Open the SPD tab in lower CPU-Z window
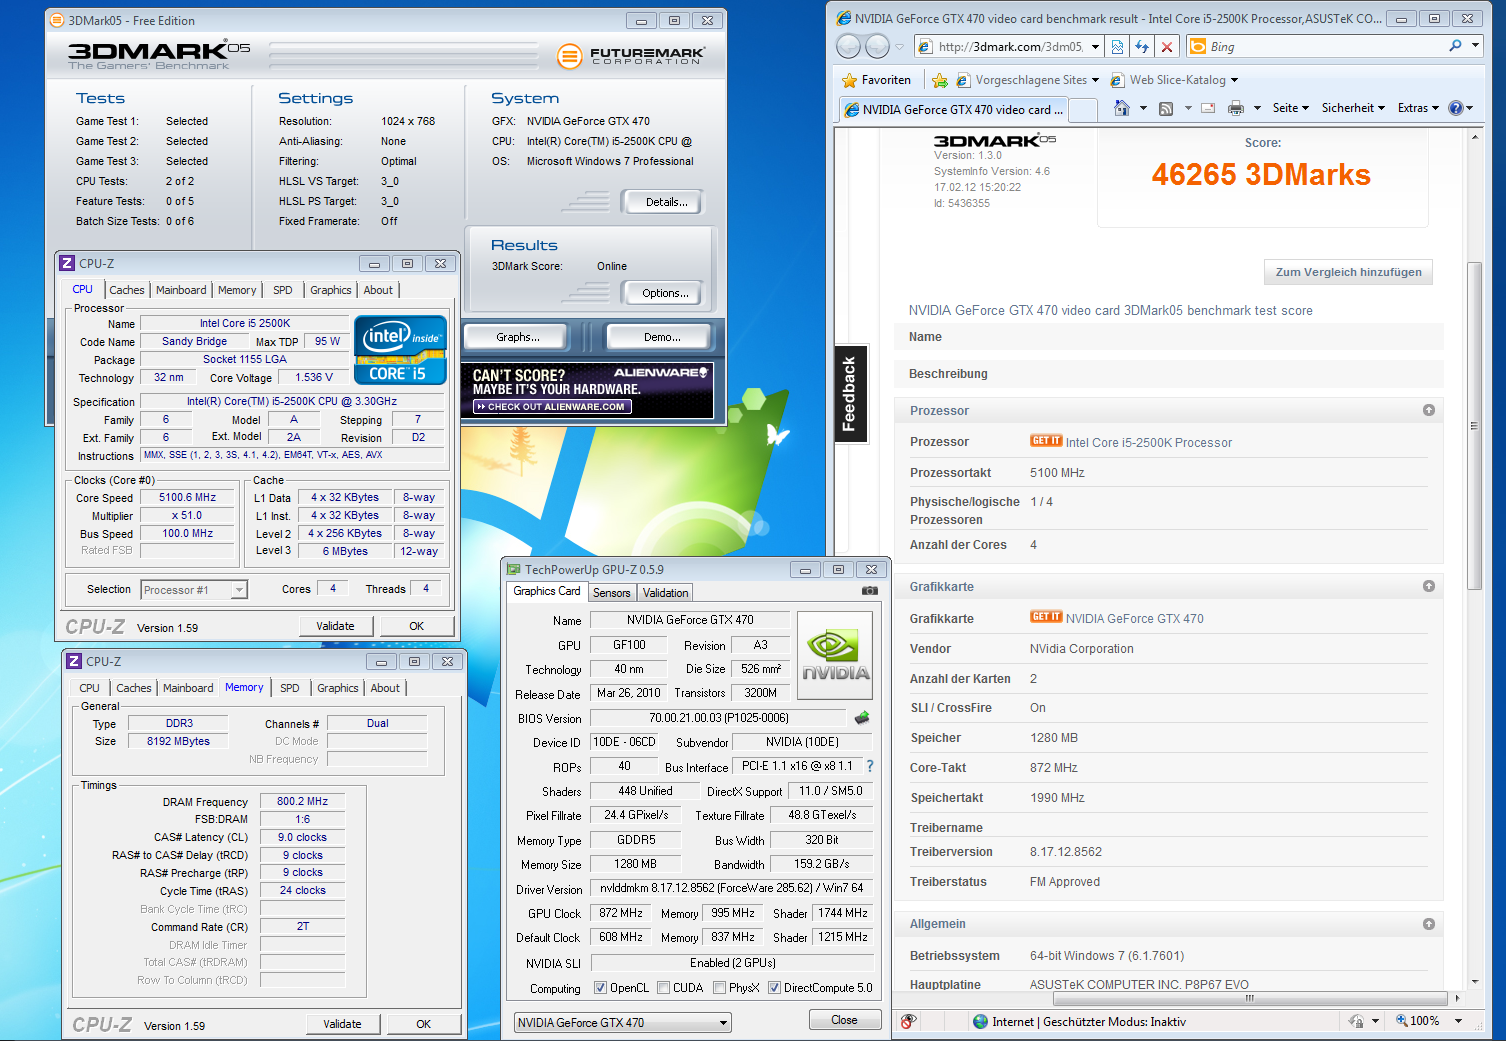This screenshot has height=1041, width=1506. pyautogui.click(x=290, y=688)
